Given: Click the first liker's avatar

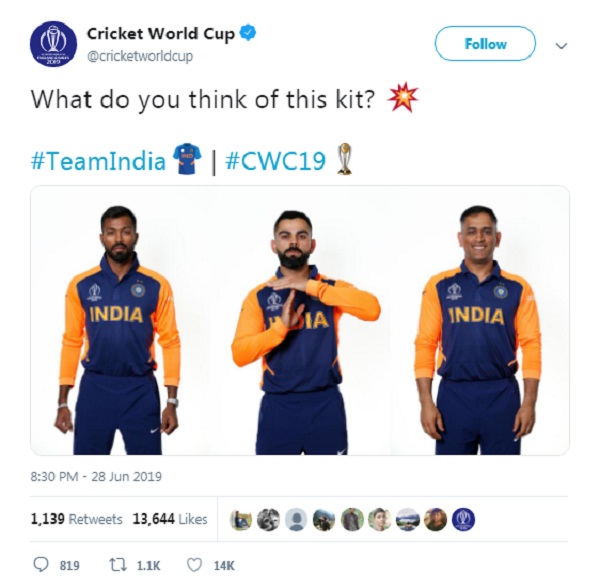Looking at the screenshot, I should [241, 520].
